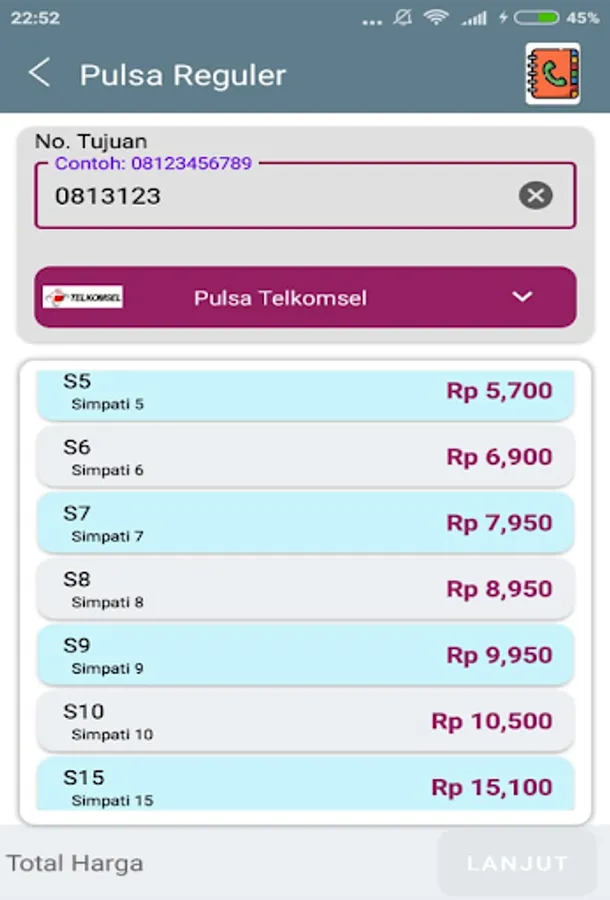Select the S5 Simpati 5 package
Viewport: 610px width, 900px height.
pyautogui.click(x=305, y=395)
